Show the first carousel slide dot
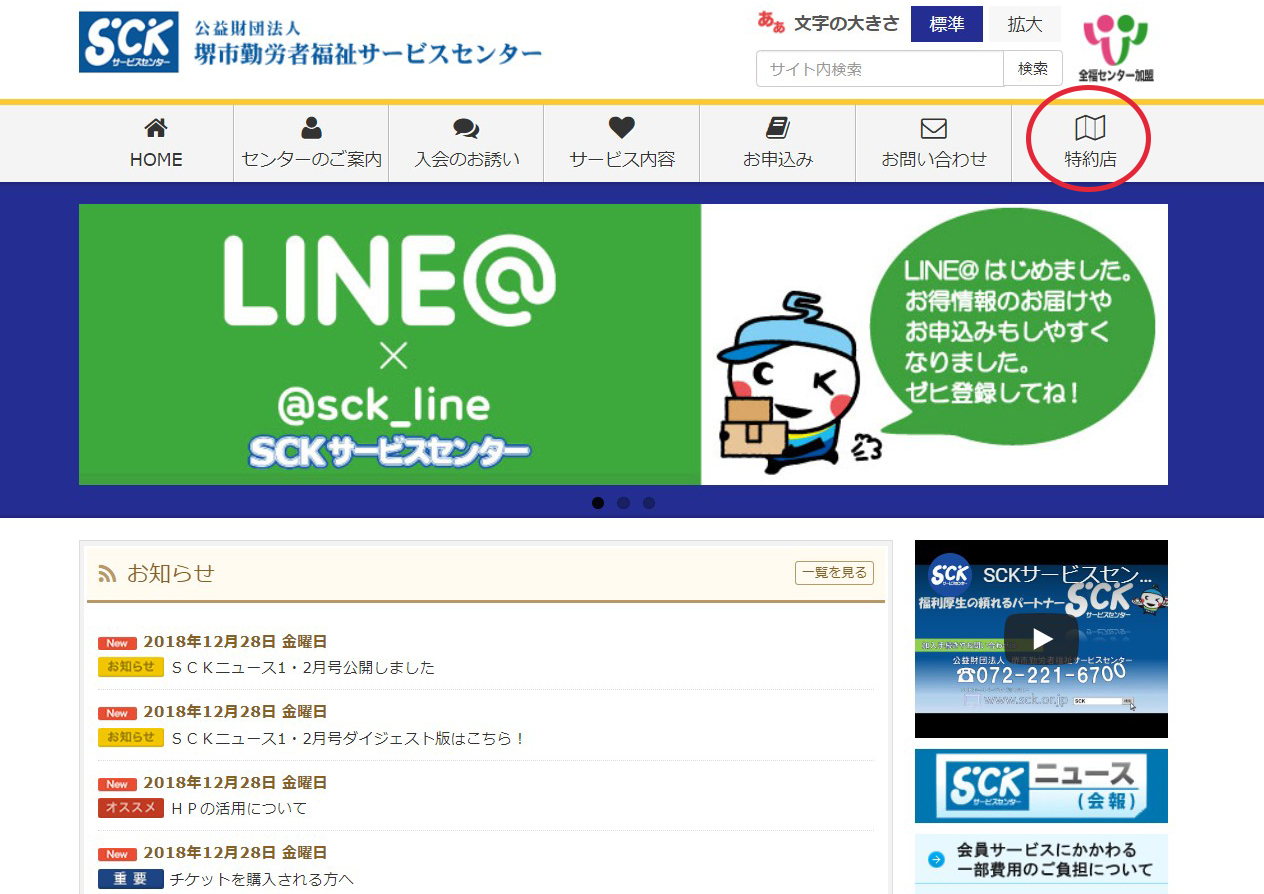 click(x=598, y=503)
